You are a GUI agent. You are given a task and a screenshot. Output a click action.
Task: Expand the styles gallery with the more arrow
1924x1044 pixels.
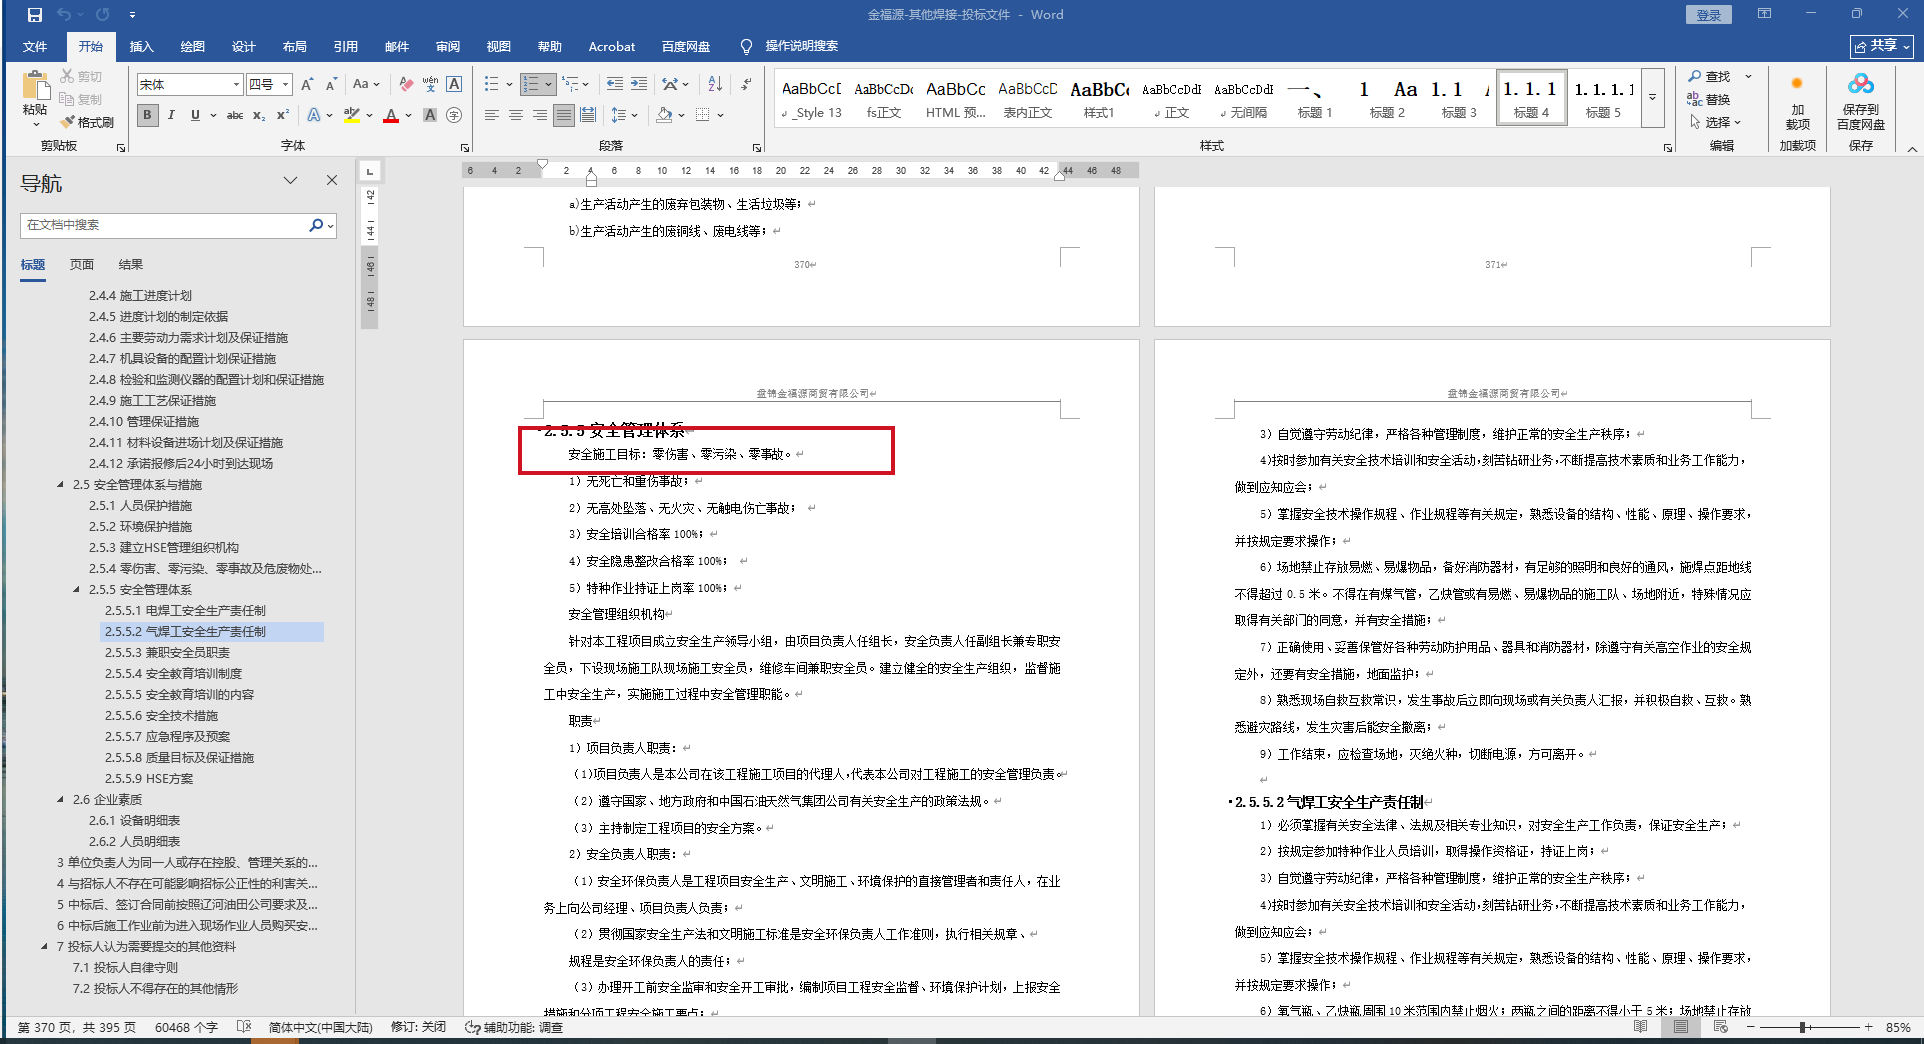tap(1652, 97)
